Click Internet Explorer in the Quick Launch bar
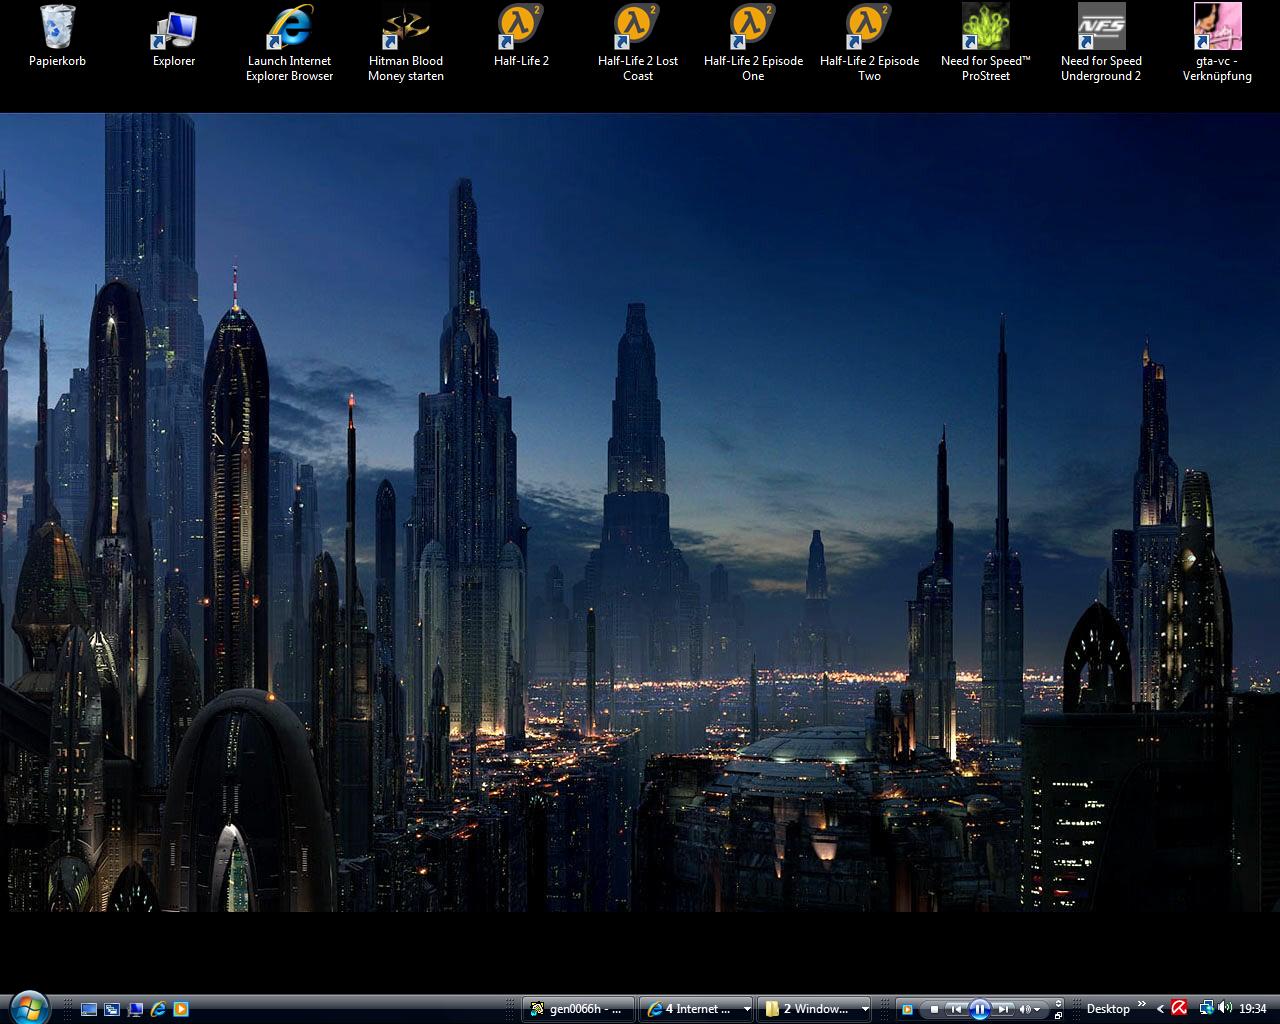1280x1024 pixels. 158,1009
